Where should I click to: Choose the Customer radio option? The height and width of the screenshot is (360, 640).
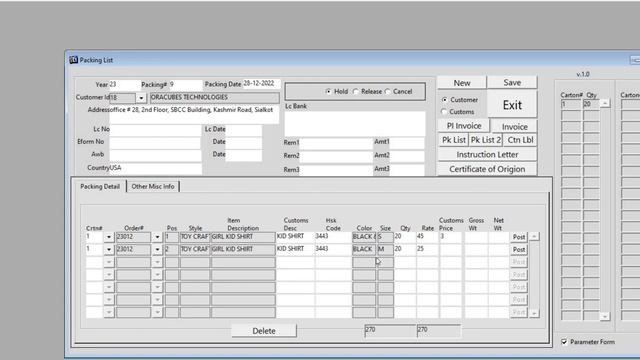point(444,100)
